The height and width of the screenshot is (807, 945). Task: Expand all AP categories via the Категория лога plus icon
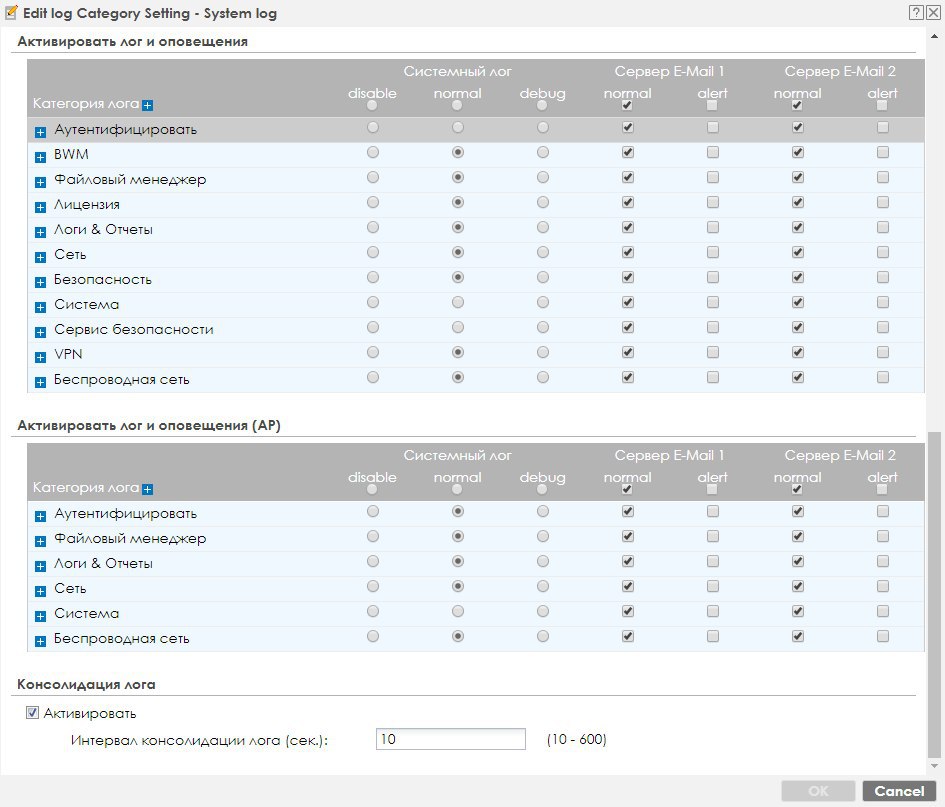point(148,489)
